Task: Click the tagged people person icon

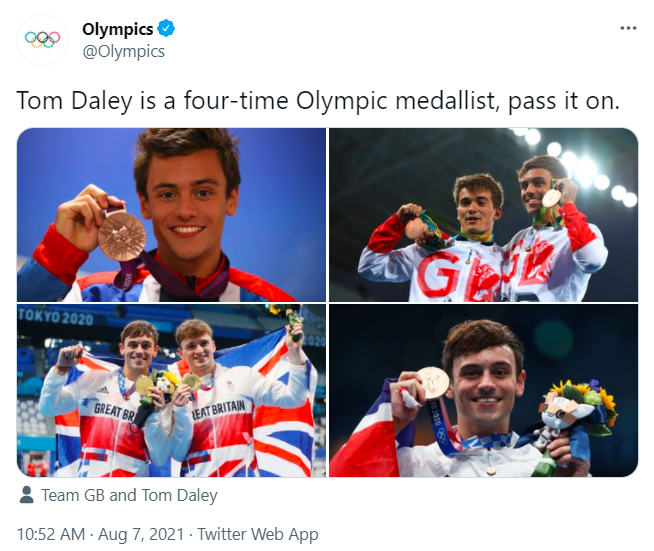Action: tap(27, 495)
